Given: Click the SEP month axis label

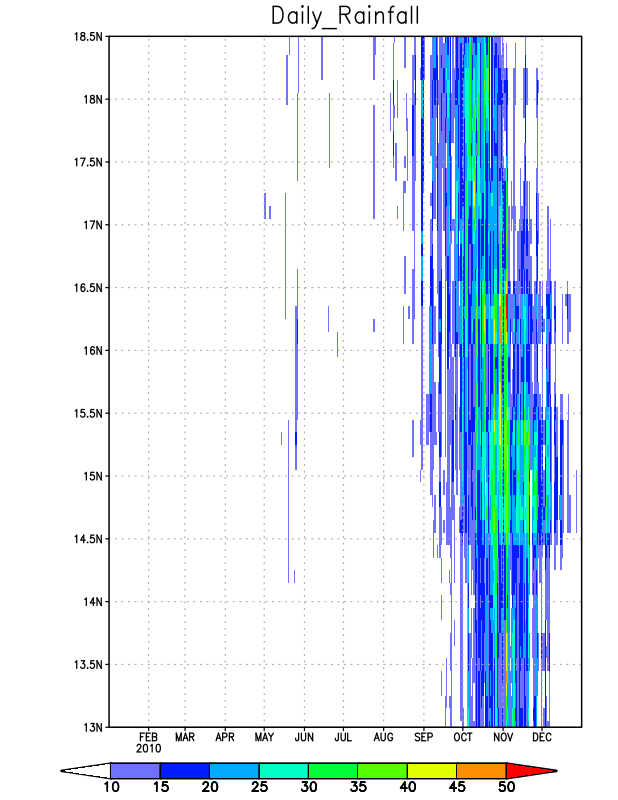Looking at the screenshot, I should pos(424,738).
